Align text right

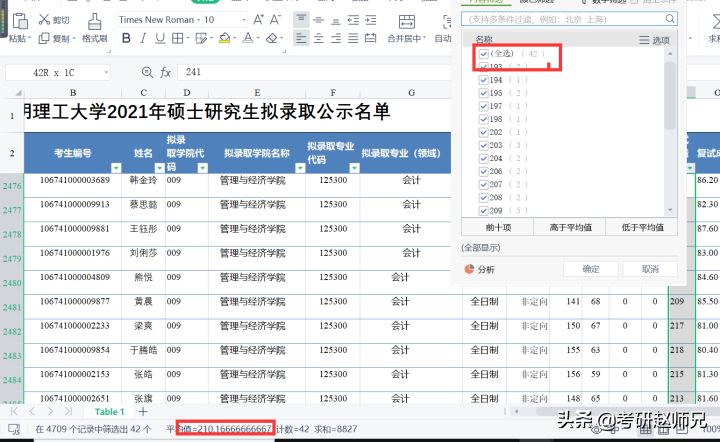[x=336, y=38]
